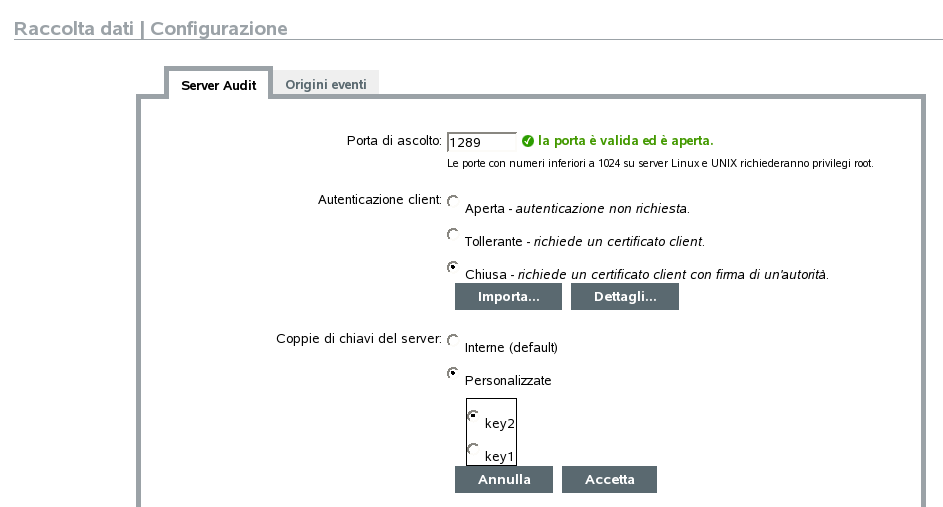Choose Interne (default) server key pairs

(x=452, y=340)
